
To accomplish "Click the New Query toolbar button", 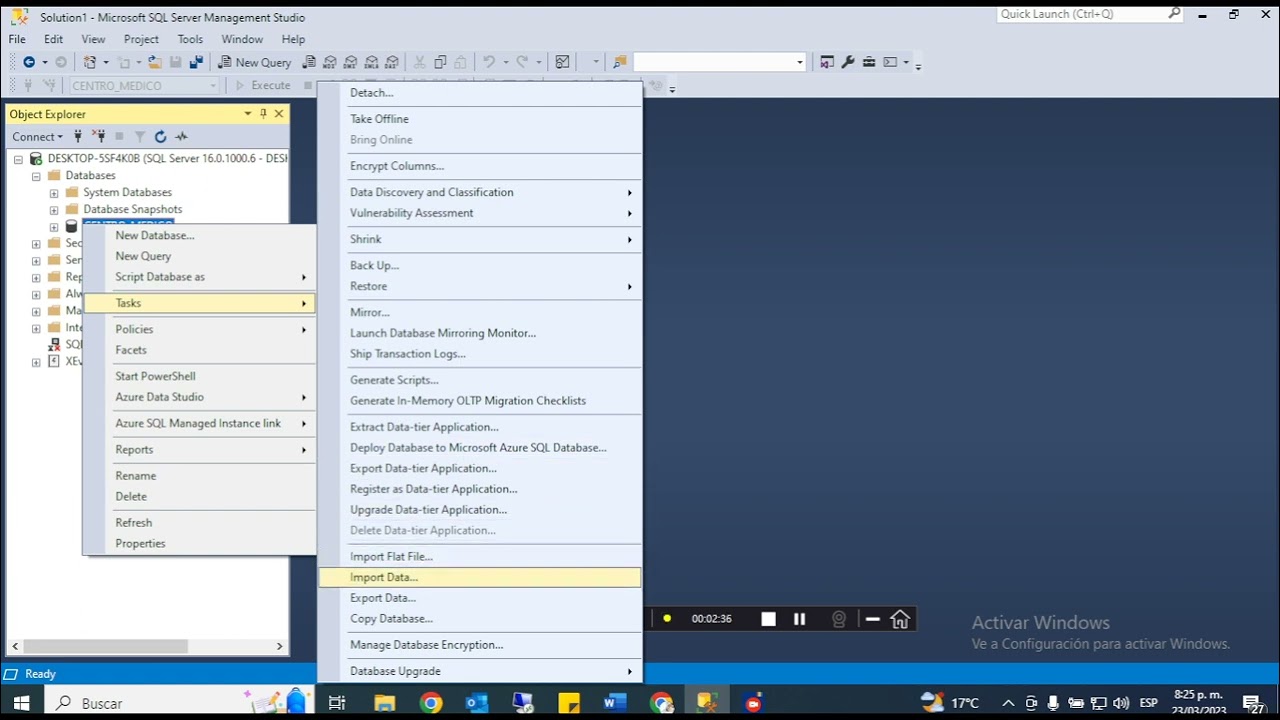I will (x=253, y=62).
